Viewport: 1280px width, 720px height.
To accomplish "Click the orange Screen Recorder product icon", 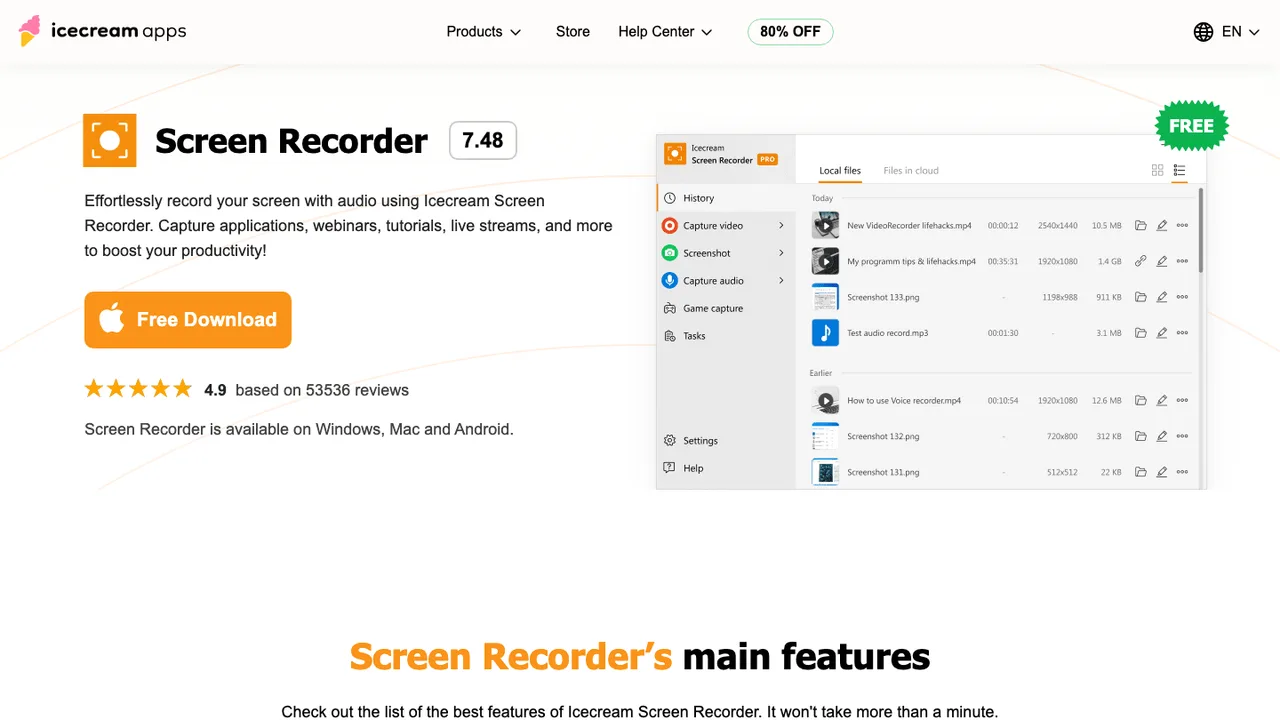I will click(x=110, y=141).
